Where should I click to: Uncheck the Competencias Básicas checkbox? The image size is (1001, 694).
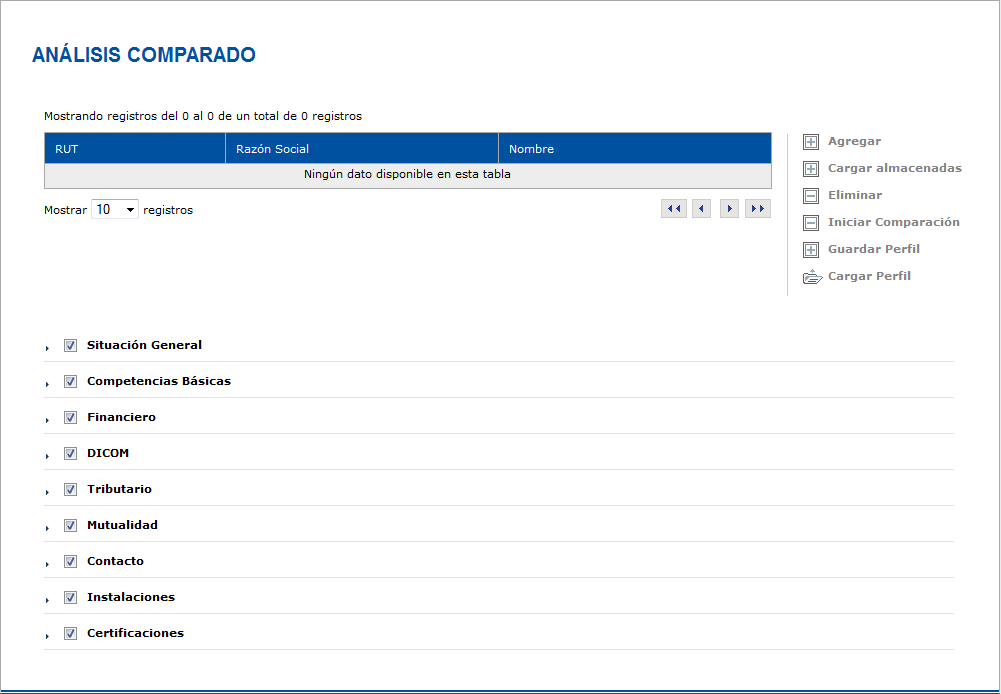click(x=70, y=381)
